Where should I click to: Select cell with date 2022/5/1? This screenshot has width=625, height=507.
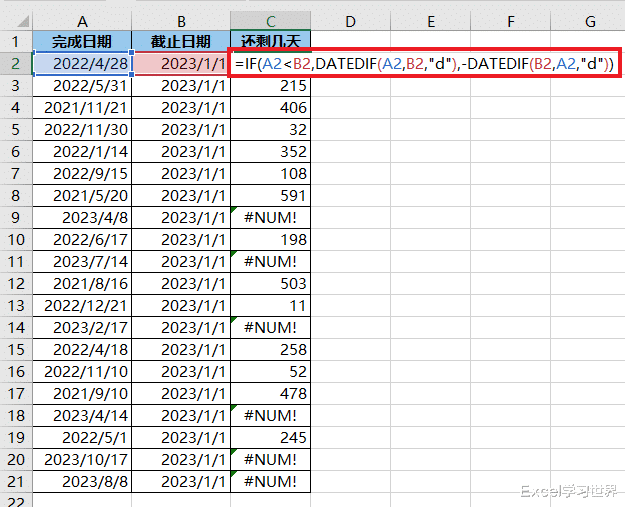point(82,438)
